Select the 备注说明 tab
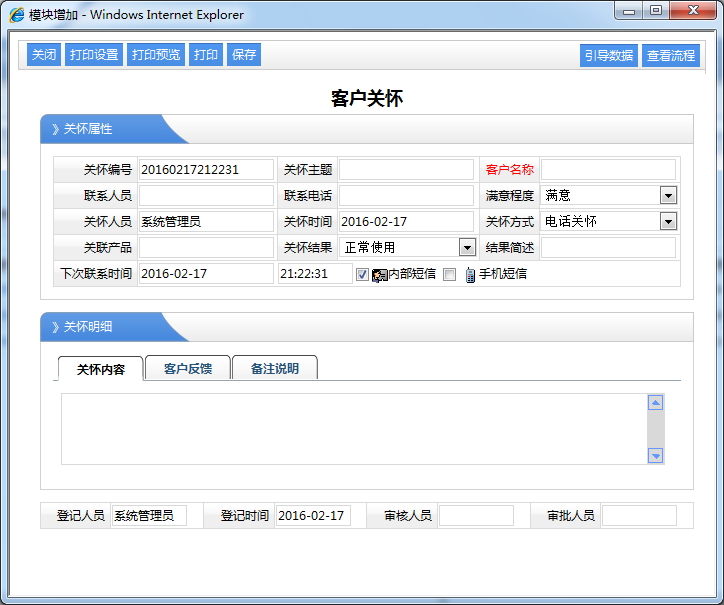The image size is (724, 605). point(274,368)
